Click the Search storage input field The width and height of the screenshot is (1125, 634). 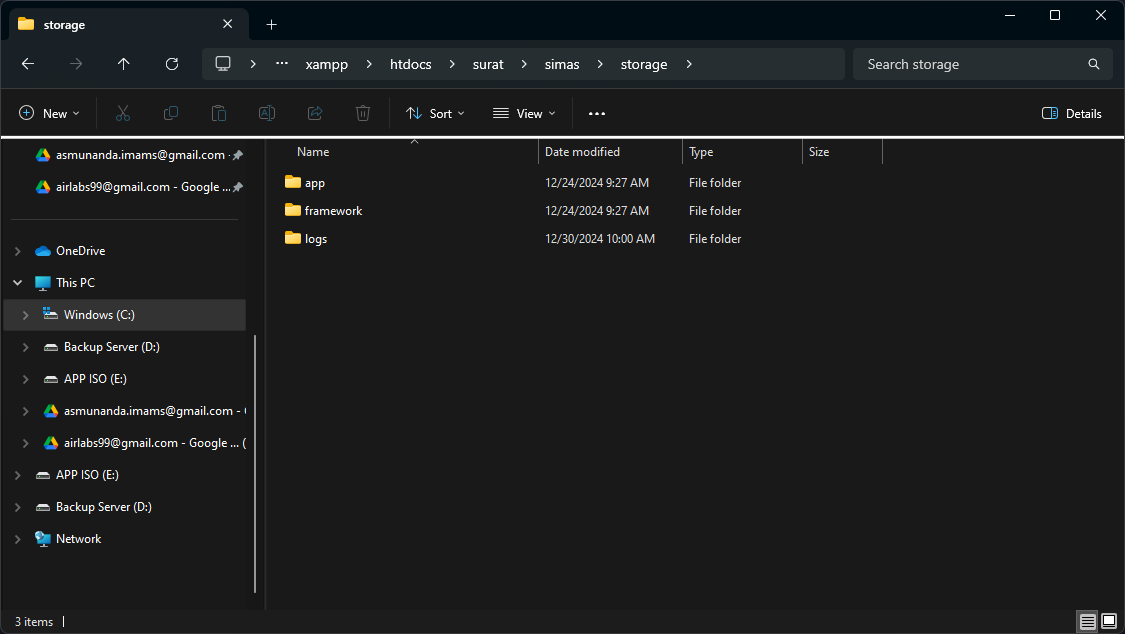tap(970, 64)
